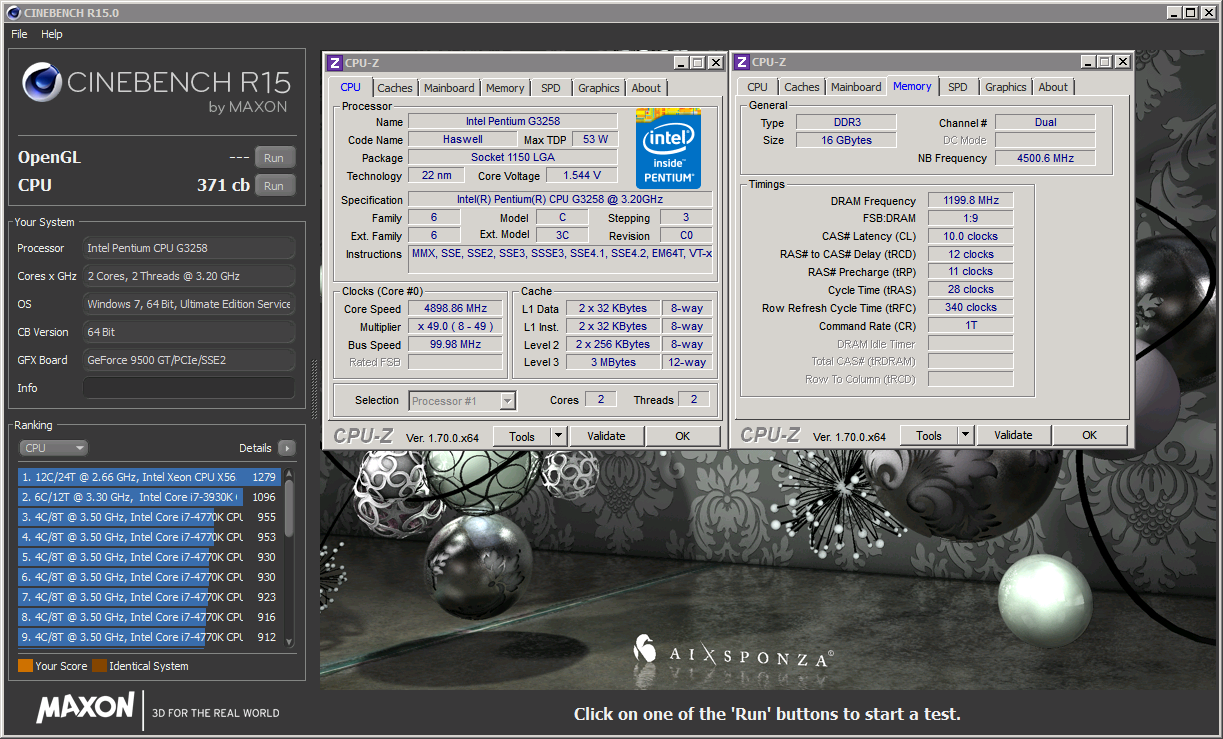Viewport: 1223px width, 739px height.
Task: Select ranking entry 3 scoring 955
Action: 150,517
